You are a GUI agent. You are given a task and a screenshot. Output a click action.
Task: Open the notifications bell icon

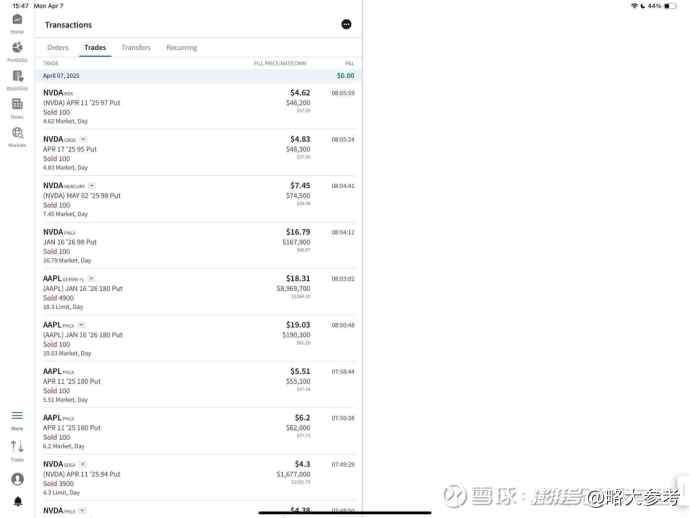[18, 501]
